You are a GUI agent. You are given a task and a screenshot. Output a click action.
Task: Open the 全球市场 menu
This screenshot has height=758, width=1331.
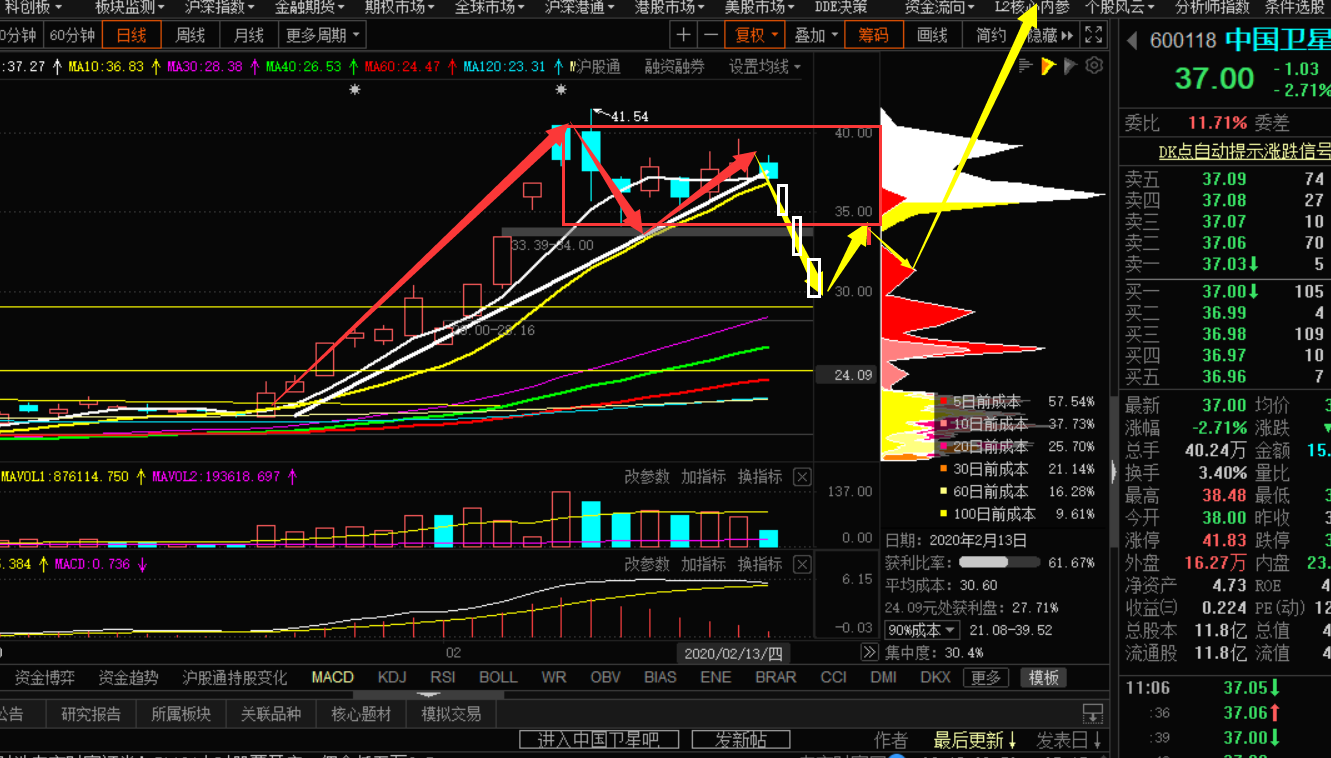[490, 8]
